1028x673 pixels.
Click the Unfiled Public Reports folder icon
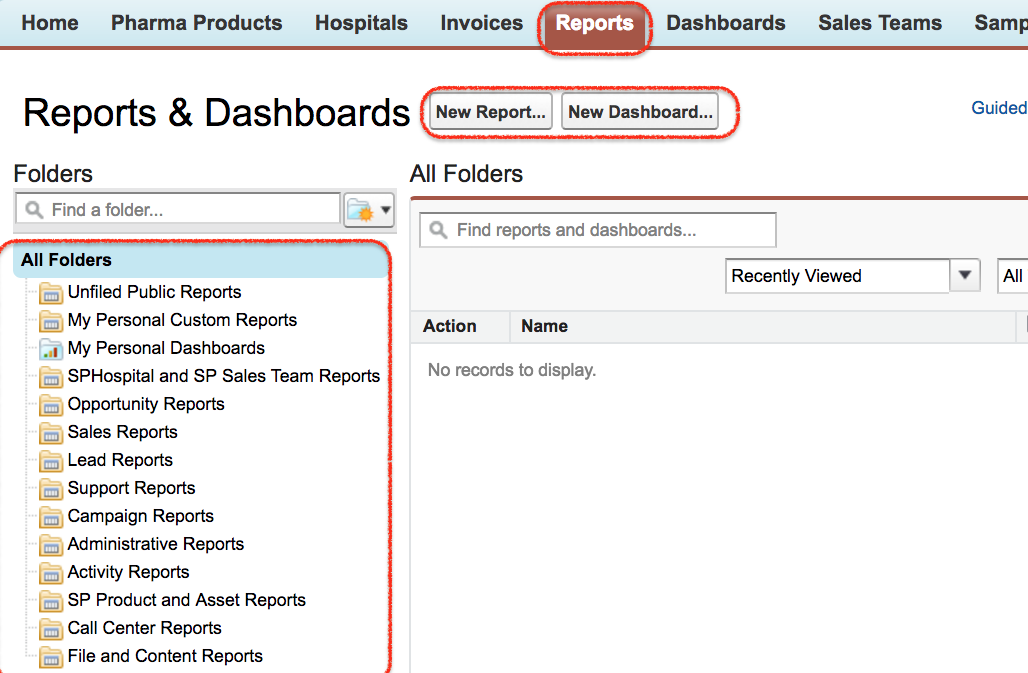coord(50,293)
